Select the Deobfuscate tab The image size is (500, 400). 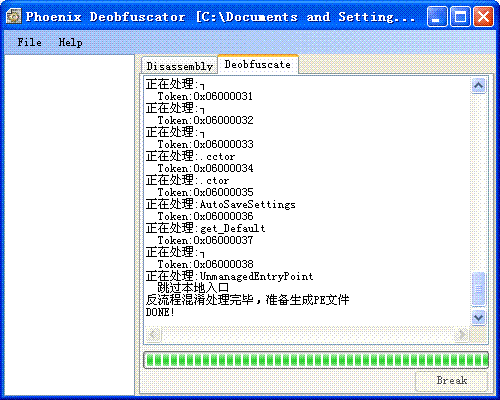(258, 64)
